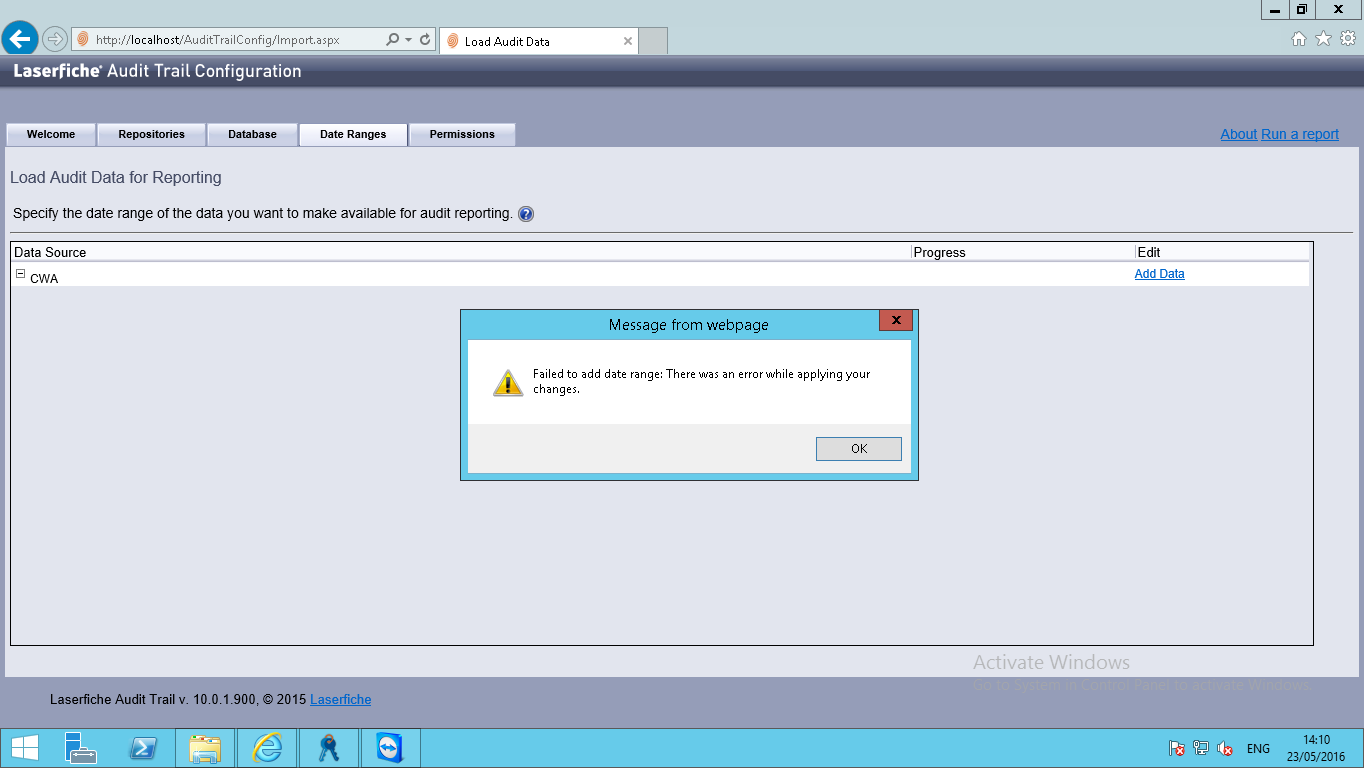Close the Message from webpage dialog
The width and height of the screenshot is (1364, 768).
(896, 320)
